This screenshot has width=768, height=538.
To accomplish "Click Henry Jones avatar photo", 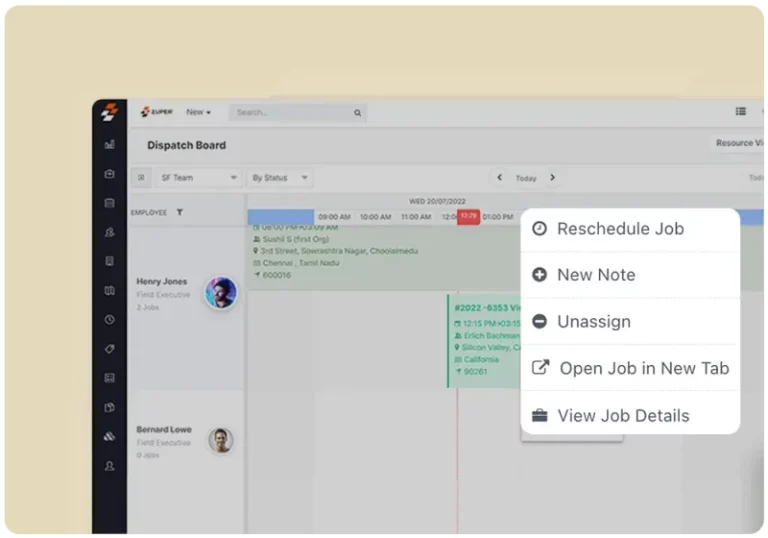I will 221,293.
